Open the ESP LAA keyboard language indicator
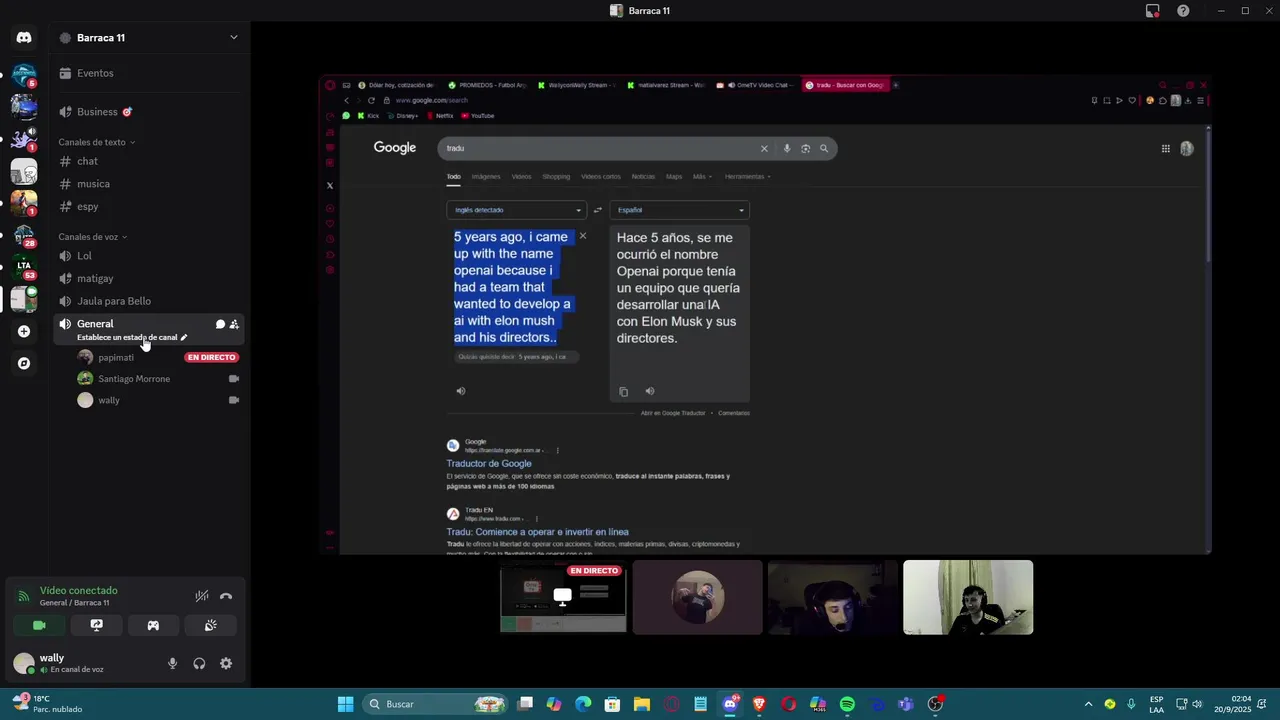The width and height of the screenshot is (1280, 720). click(1156, 704)
